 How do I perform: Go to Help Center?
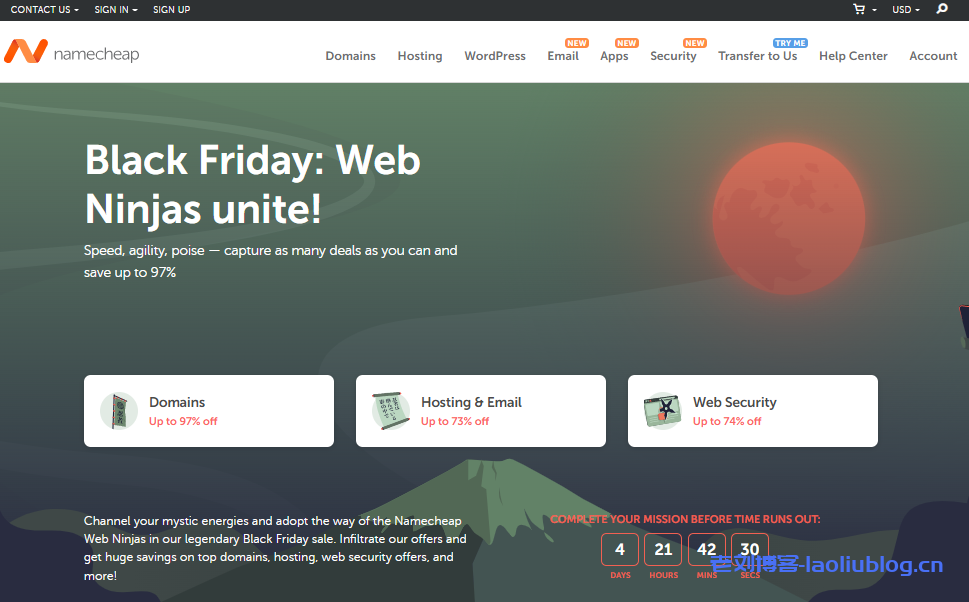(853, 56)
